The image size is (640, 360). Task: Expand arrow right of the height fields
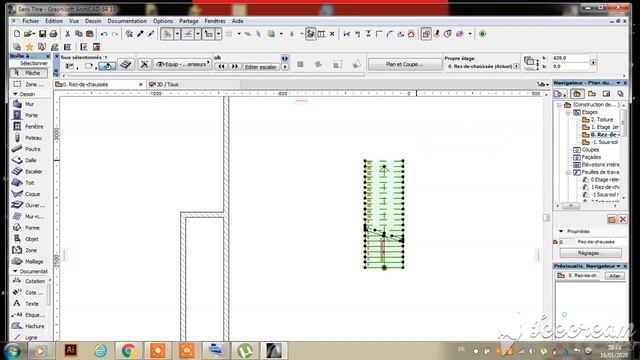[593, 62]
